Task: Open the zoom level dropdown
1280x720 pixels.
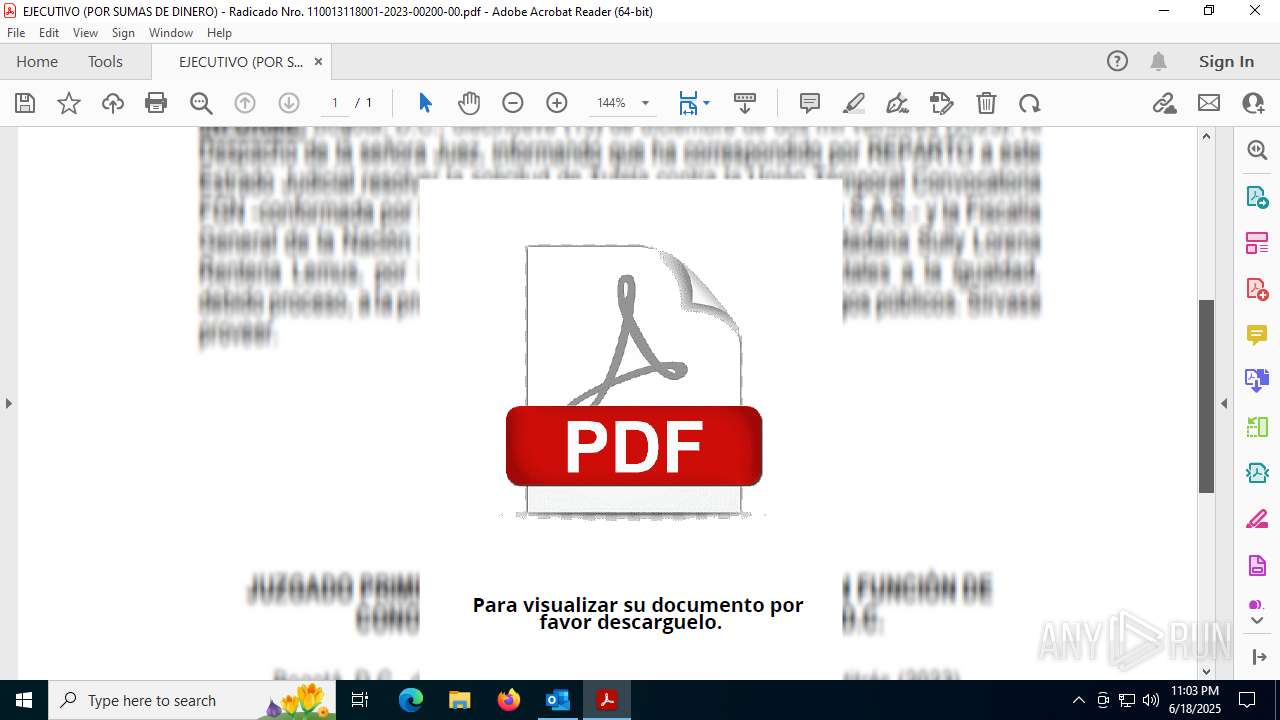Action: pyautogui.click(x=645, y=103)
